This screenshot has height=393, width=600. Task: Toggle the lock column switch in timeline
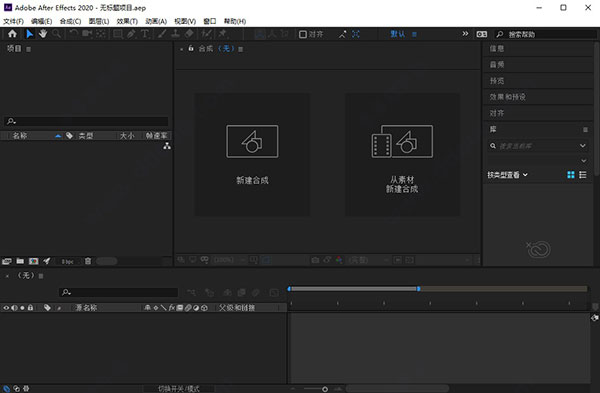pyautogui.click(x=30, y=308)
